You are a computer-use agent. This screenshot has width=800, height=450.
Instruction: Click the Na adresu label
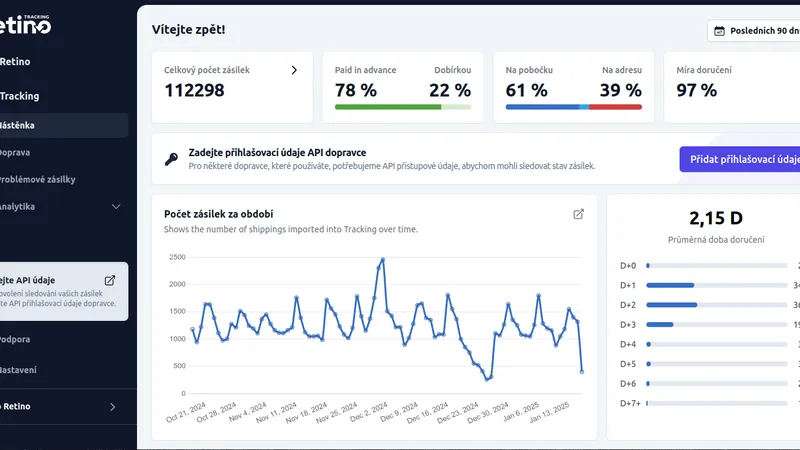tap(622, 70)
